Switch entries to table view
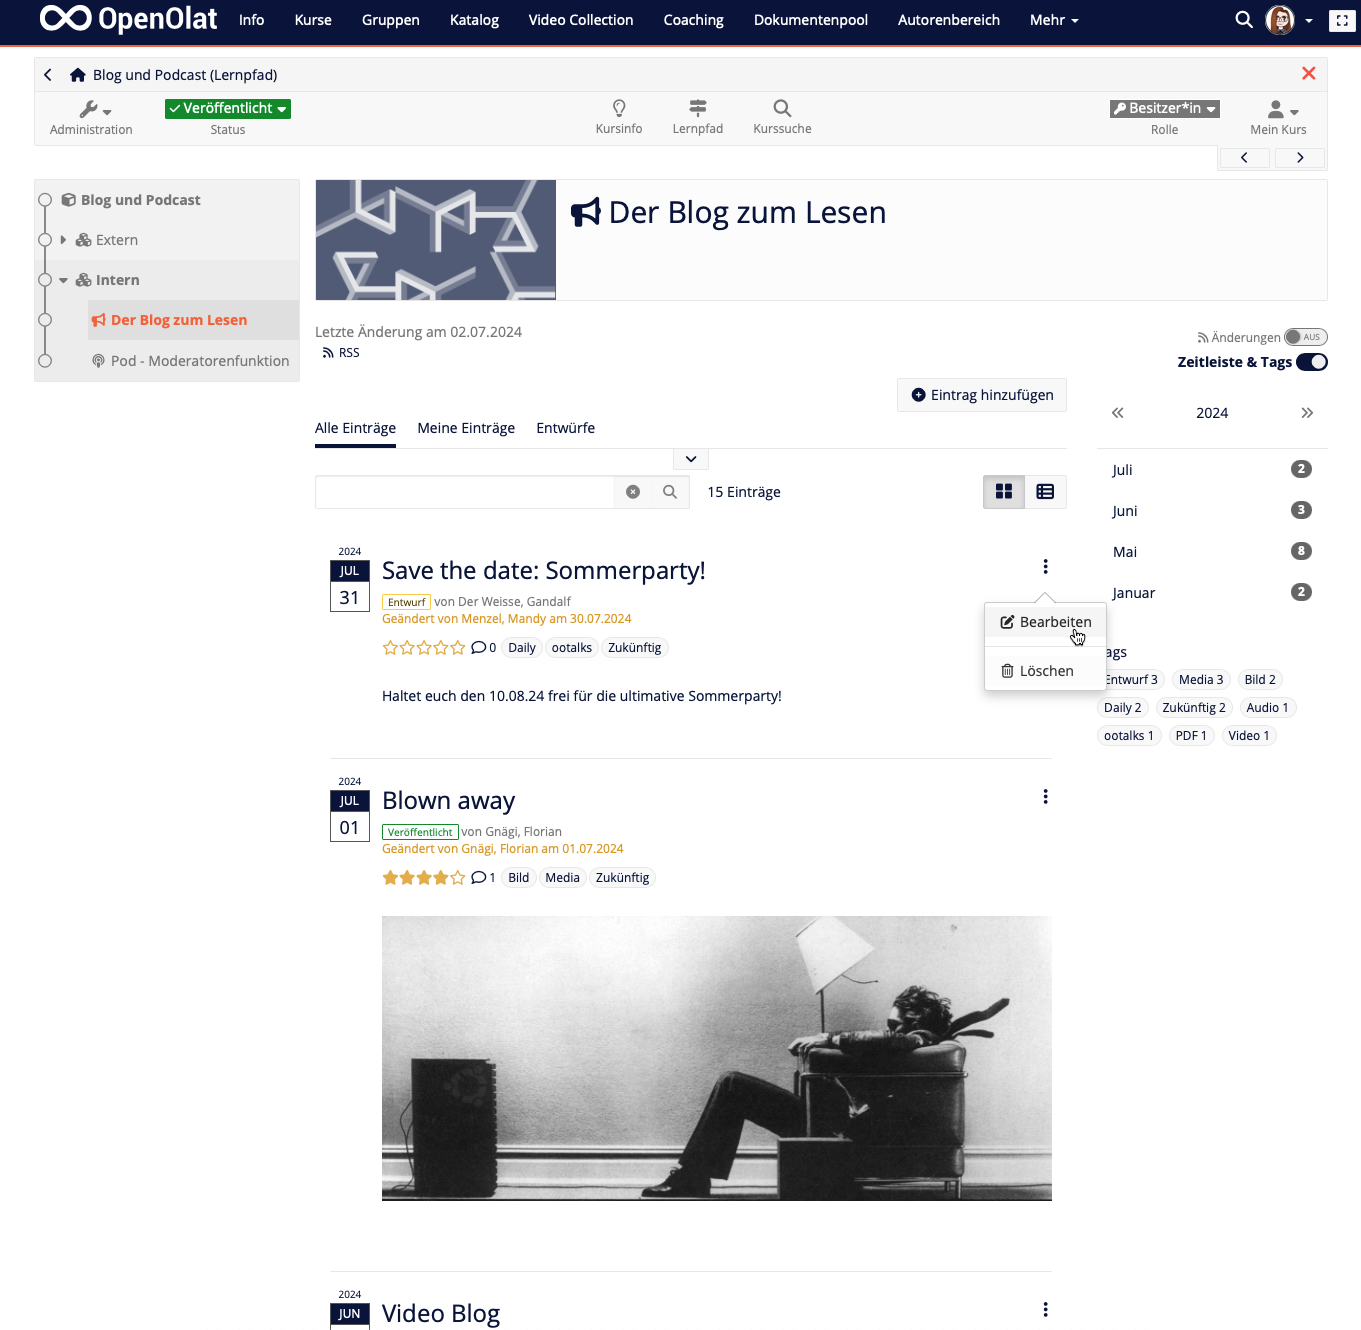 pos(1044,491)
